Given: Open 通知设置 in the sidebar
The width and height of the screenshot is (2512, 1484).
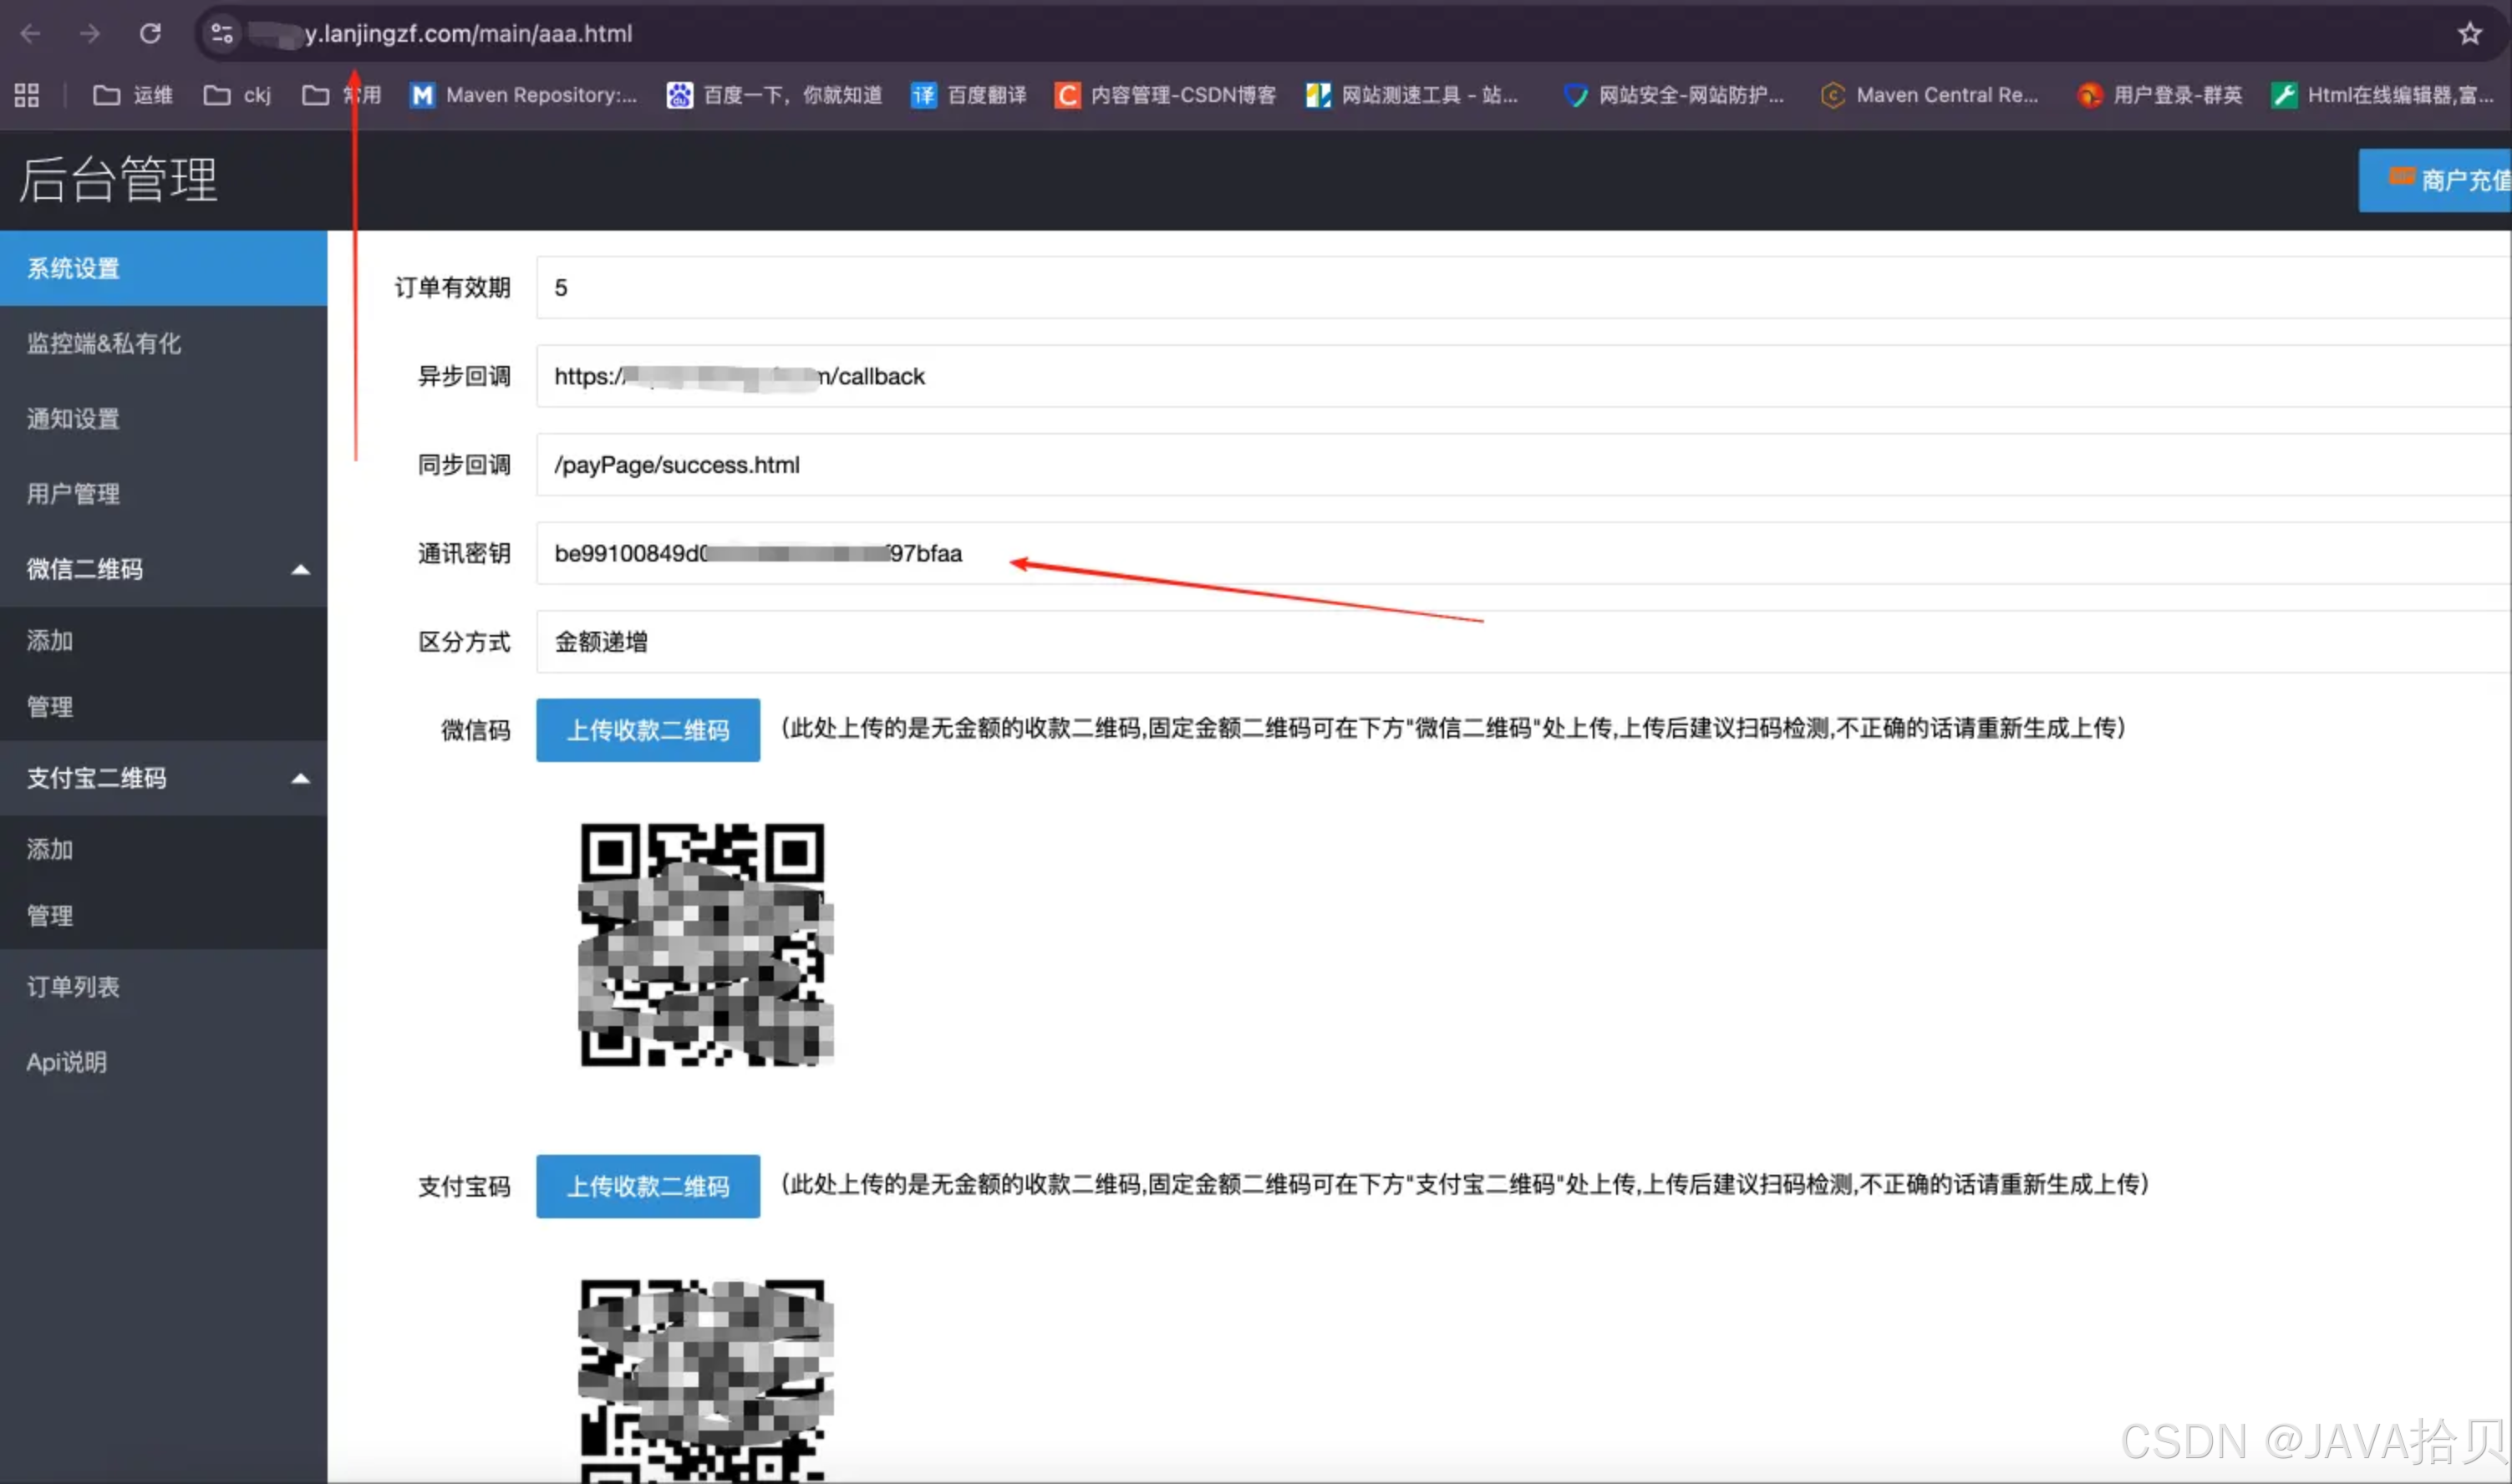Looking at the screenshot, I should coord(164,418).
